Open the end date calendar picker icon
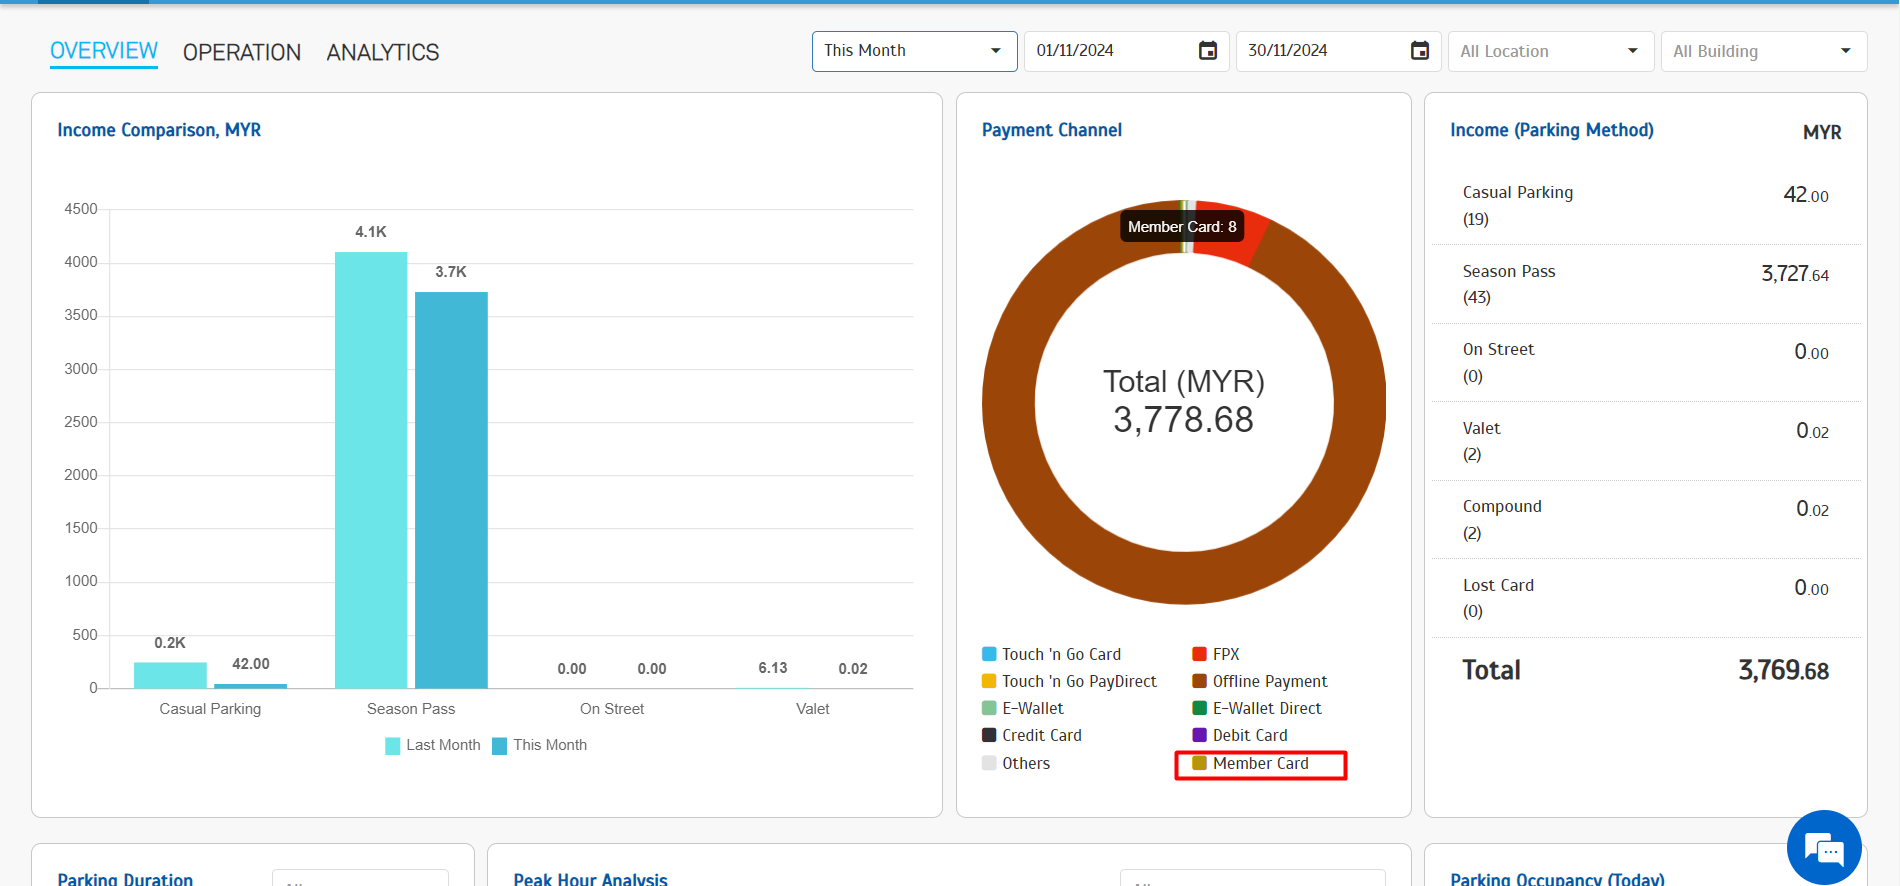The height and width of the screenshot is (886, 1900). pos(1419,51)
